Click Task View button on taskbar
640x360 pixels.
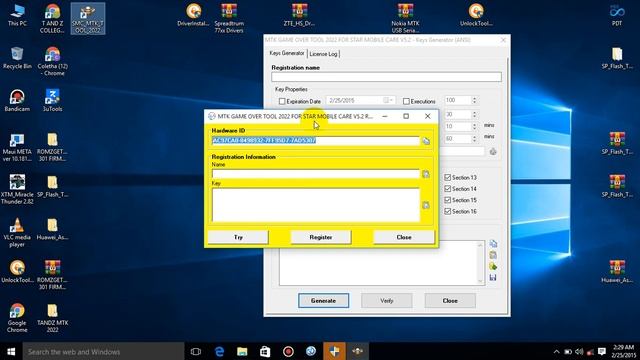tap(196, 351)
